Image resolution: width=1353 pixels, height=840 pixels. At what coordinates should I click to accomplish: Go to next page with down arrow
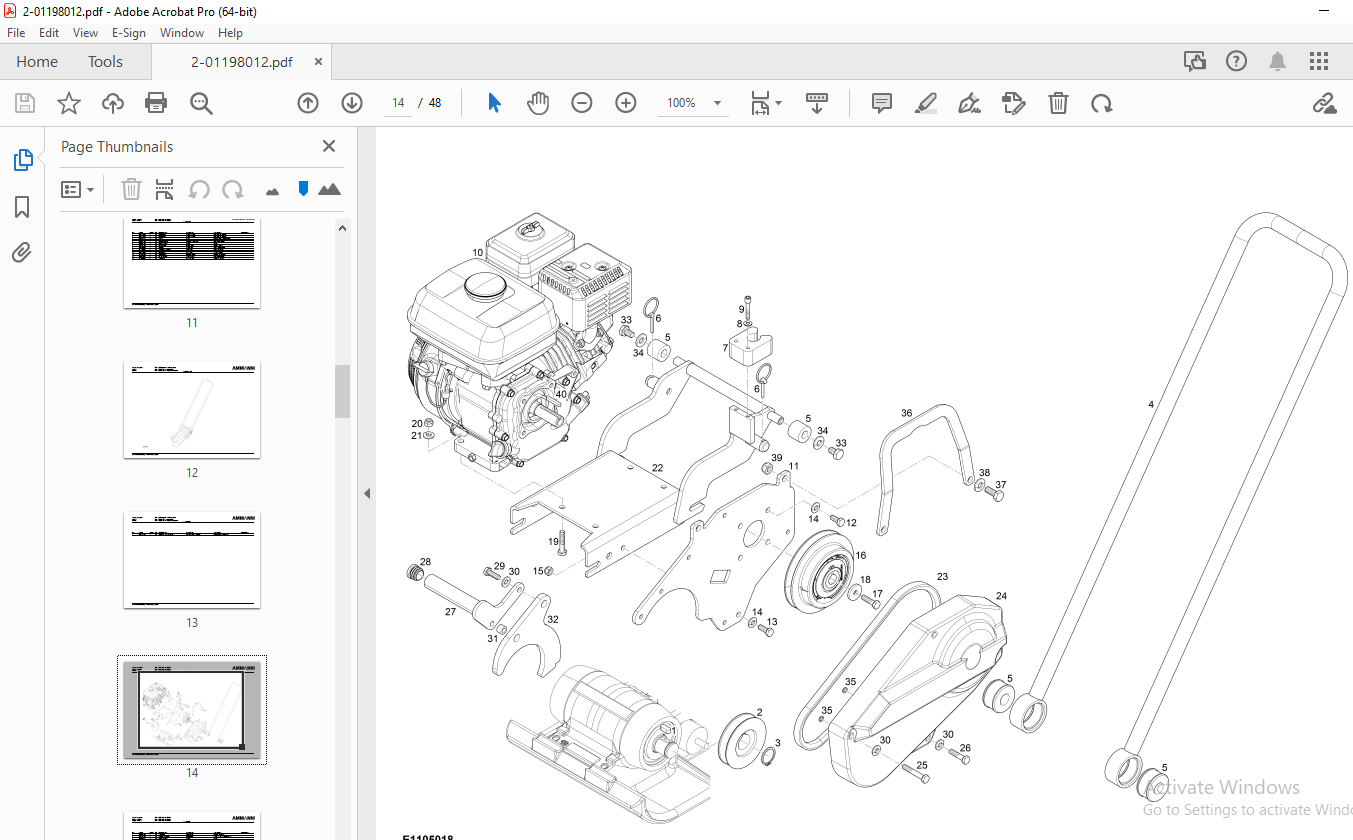[352, 103]
